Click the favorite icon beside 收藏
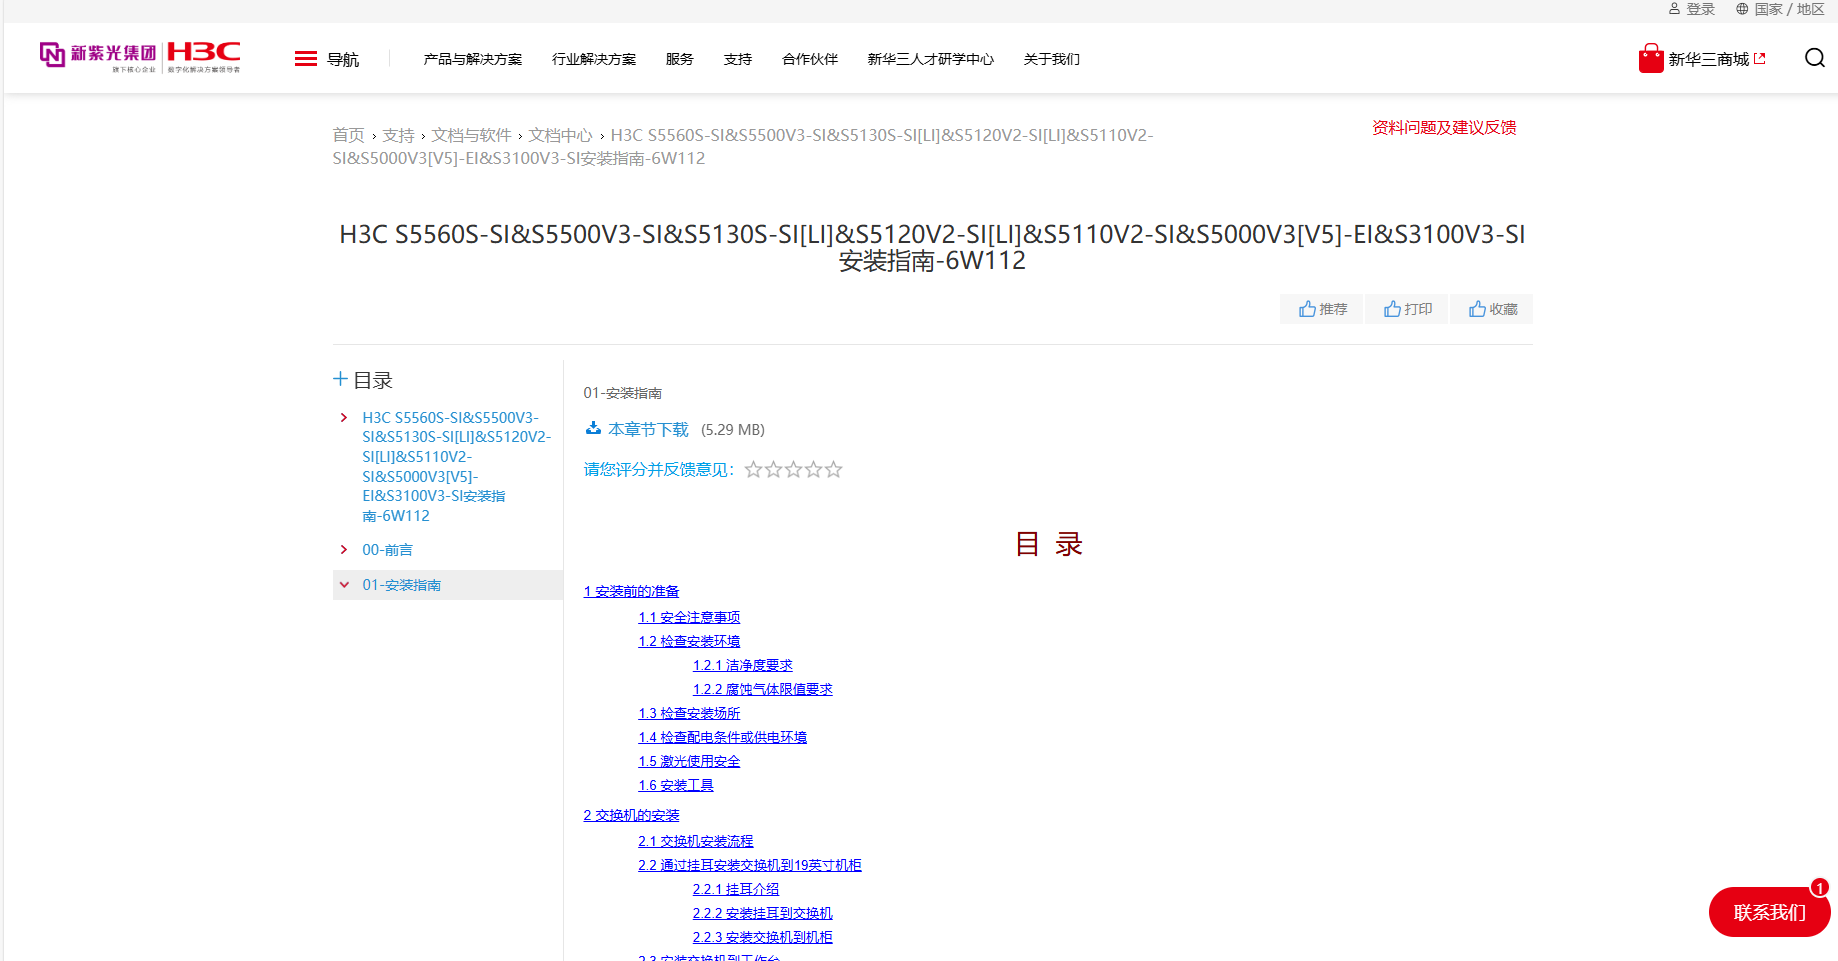Screen dimensions: 1838x961 (x=1477, y=309)
